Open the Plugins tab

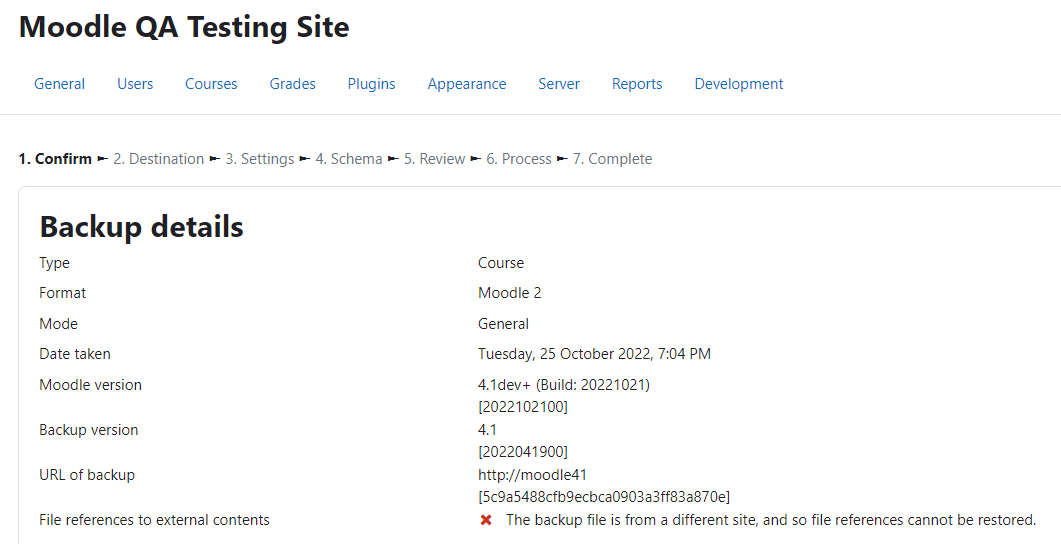pyautogui.click(x=371, y=84)
